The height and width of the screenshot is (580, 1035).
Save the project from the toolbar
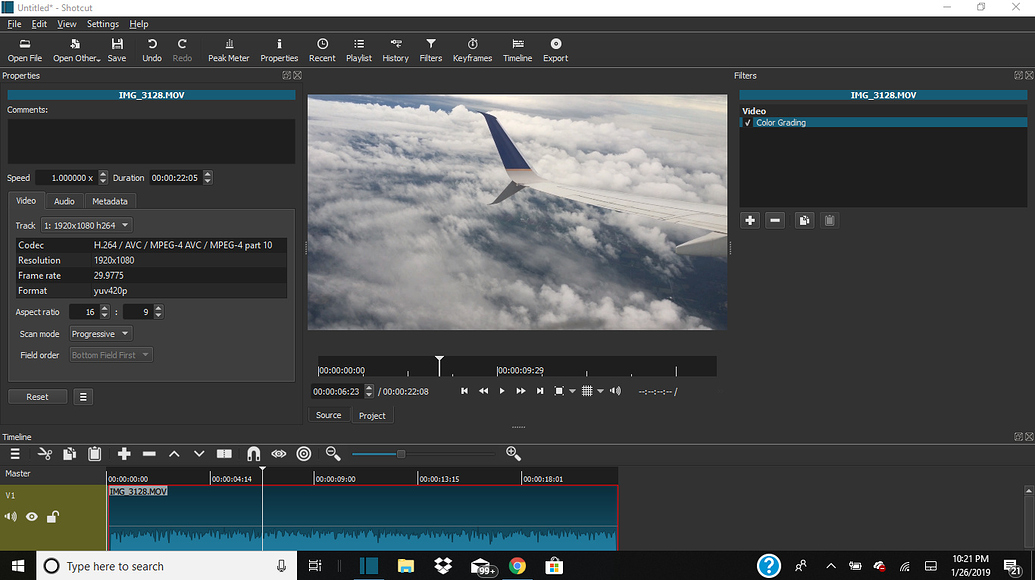117,50
